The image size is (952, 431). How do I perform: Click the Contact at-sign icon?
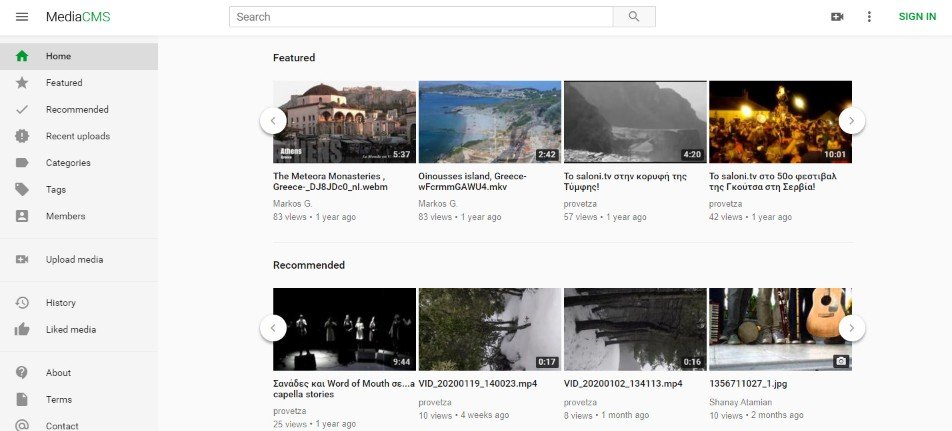point(22,426)
